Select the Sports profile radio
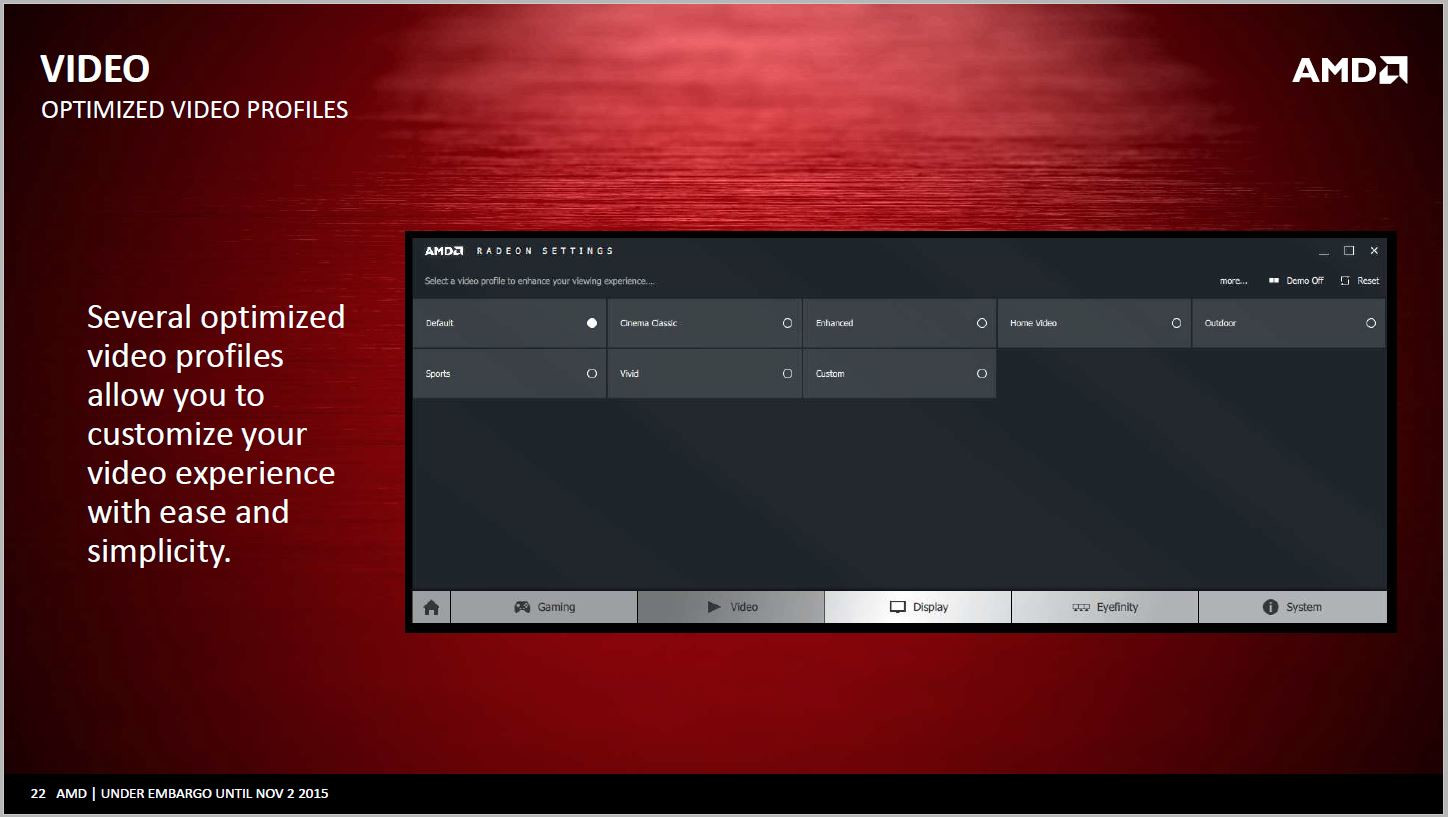 click(592, 373)
